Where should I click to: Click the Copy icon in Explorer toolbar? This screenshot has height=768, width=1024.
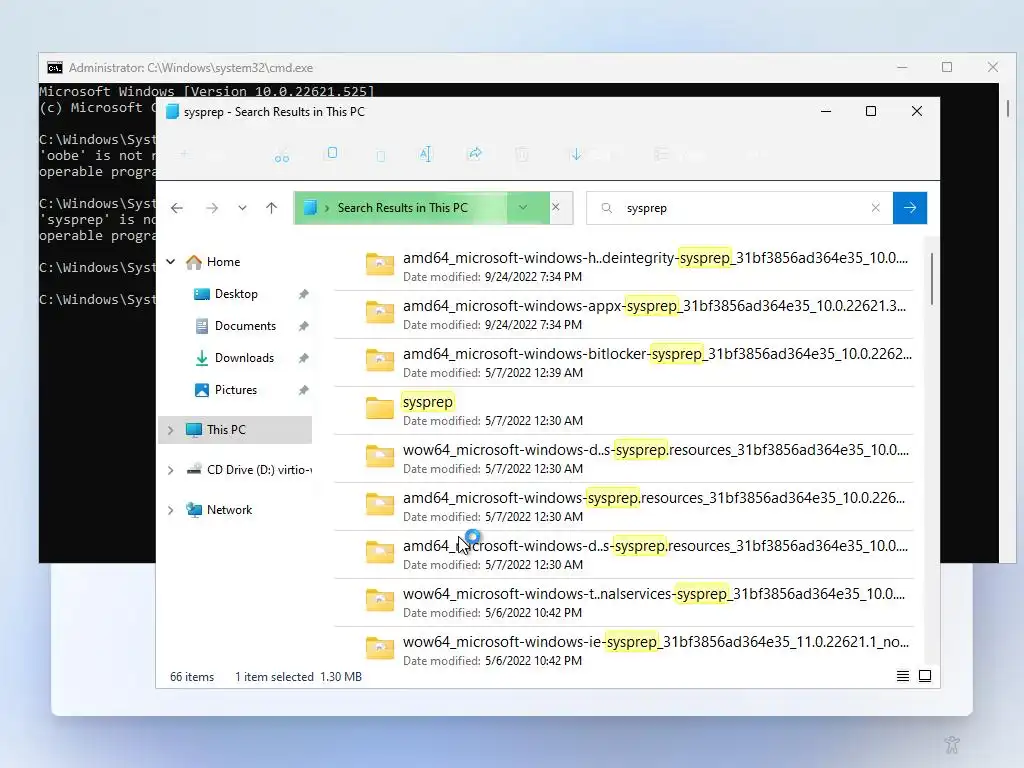[x=332, y=153]
